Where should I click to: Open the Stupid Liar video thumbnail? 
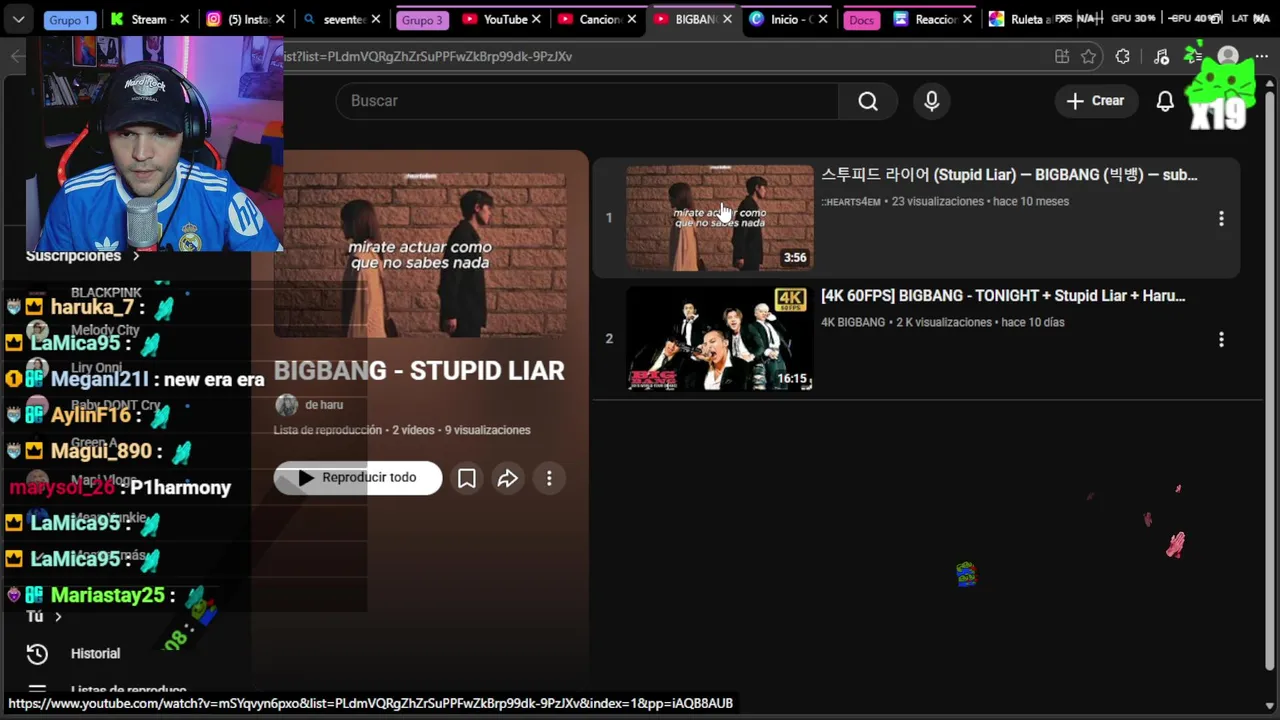click(719, 218)
